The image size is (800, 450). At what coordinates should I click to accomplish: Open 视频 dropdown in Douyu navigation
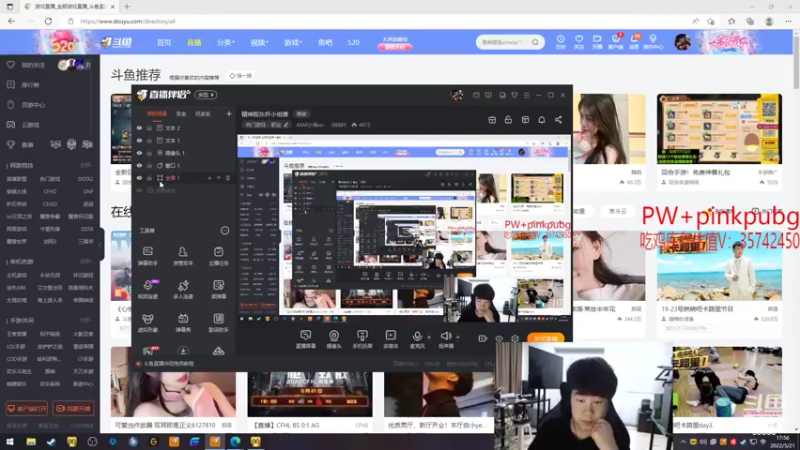259,42
